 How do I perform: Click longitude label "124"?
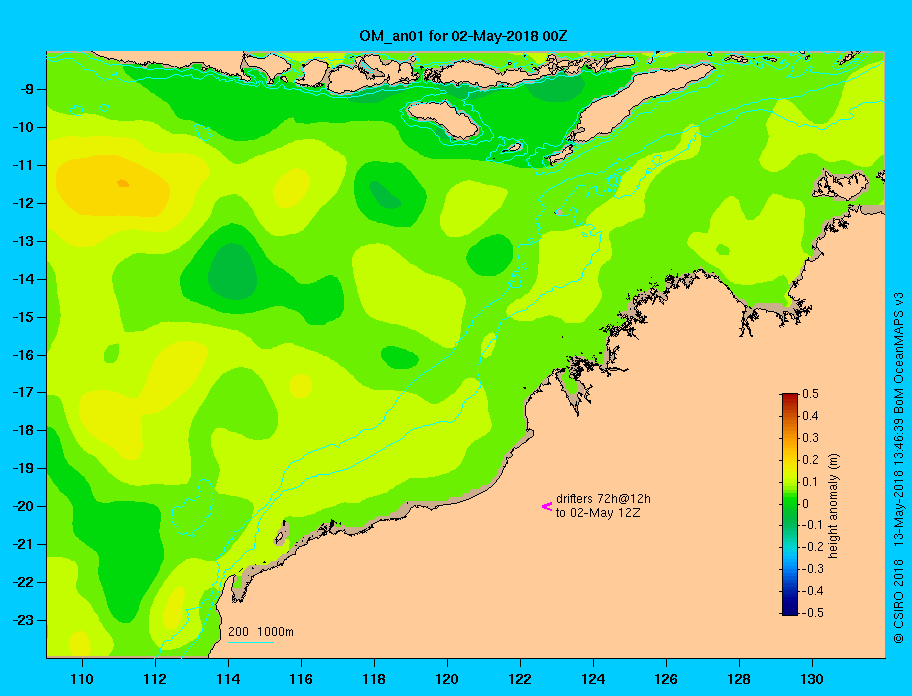(593, 679)
